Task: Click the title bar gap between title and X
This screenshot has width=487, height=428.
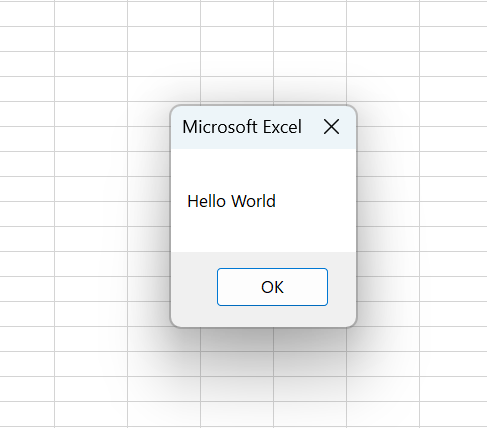Action: click(311, 127)
